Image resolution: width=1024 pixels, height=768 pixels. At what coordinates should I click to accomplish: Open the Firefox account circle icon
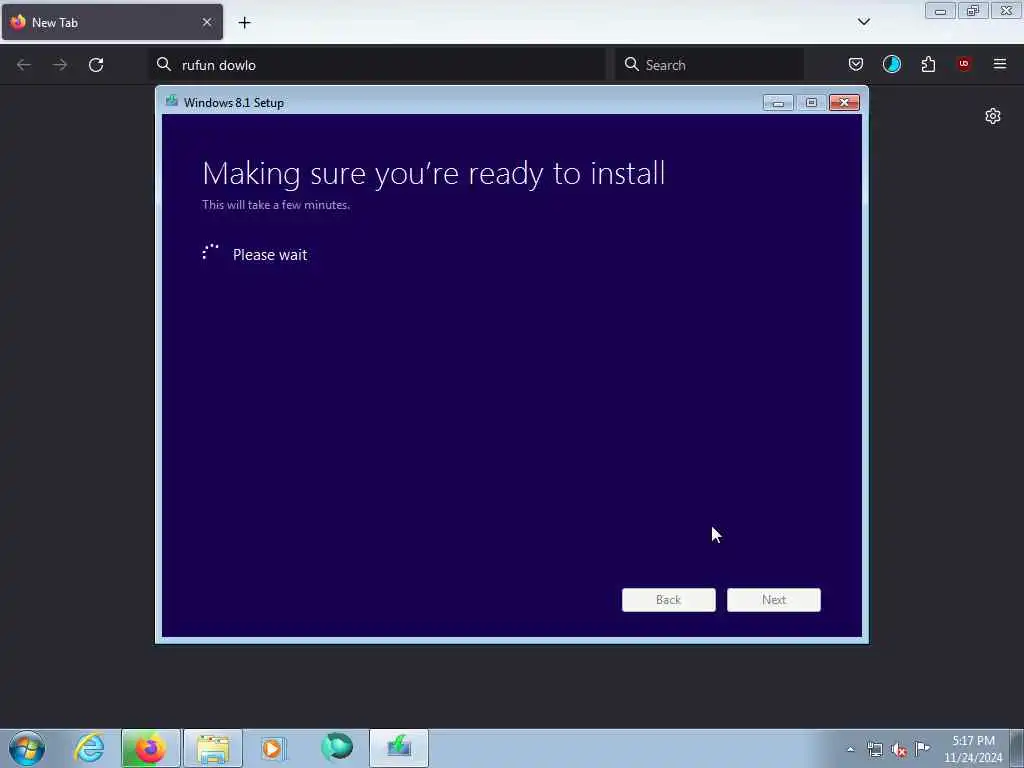[891, 64]
